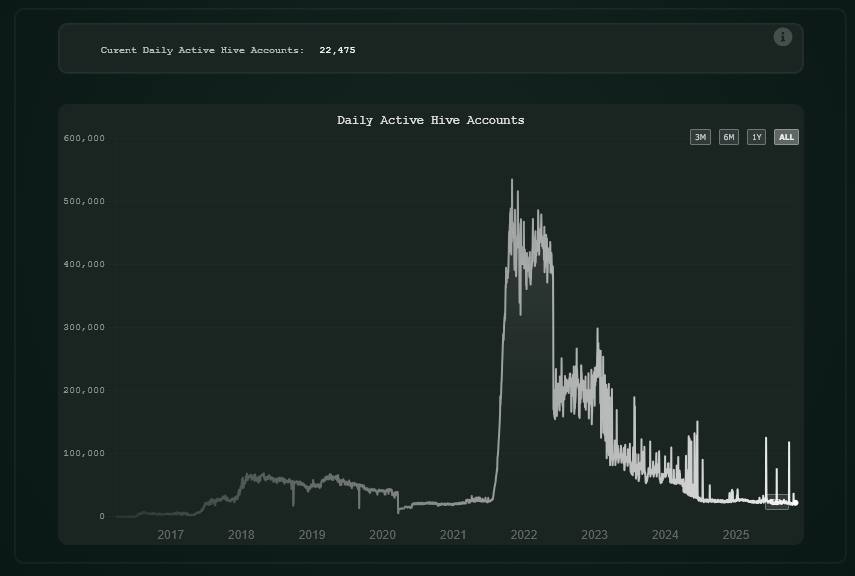The height and width of the screenshot is (576, 855).
Task: Click the 'Curent Daily Active Hive Accounts:' label
Action: click(x=202, y=50)
